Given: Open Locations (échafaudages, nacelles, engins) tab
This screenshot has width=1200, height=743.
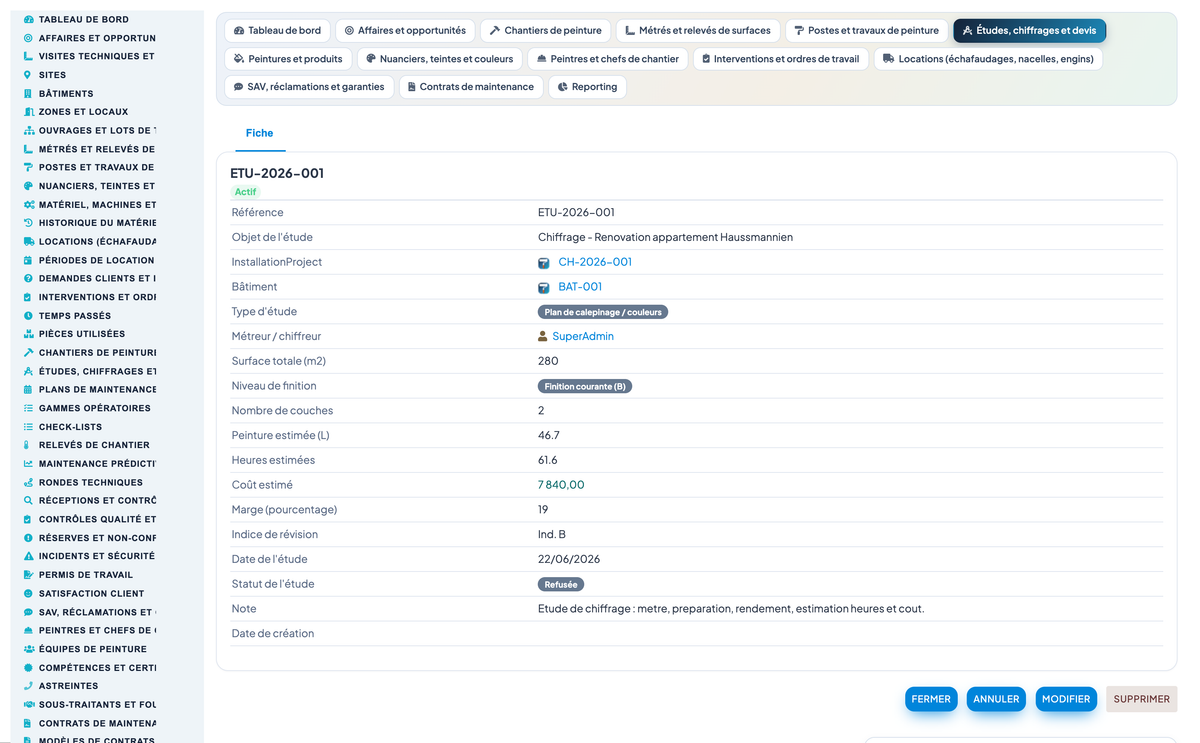Looking at the screenshot, I should (x=988, y=59).
